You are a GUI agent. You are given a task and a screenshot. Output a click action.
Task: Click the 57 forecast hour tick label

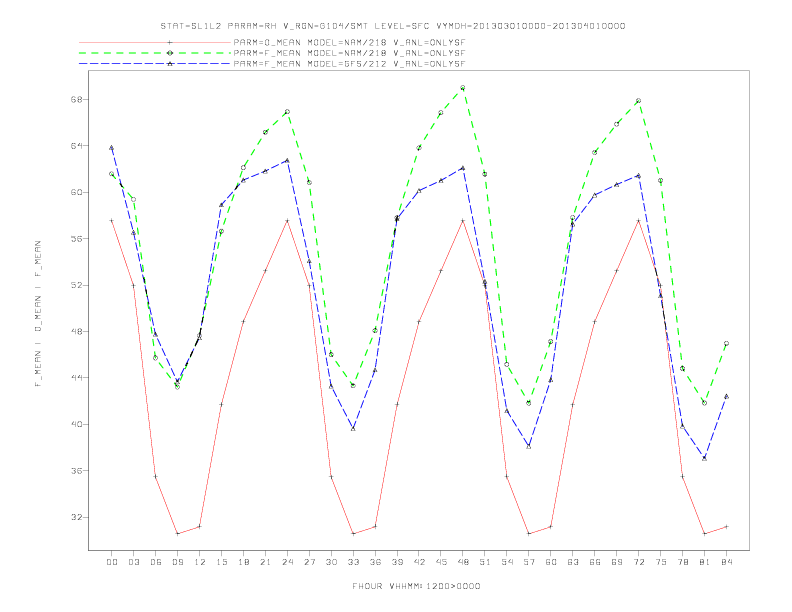pos(529,562)
